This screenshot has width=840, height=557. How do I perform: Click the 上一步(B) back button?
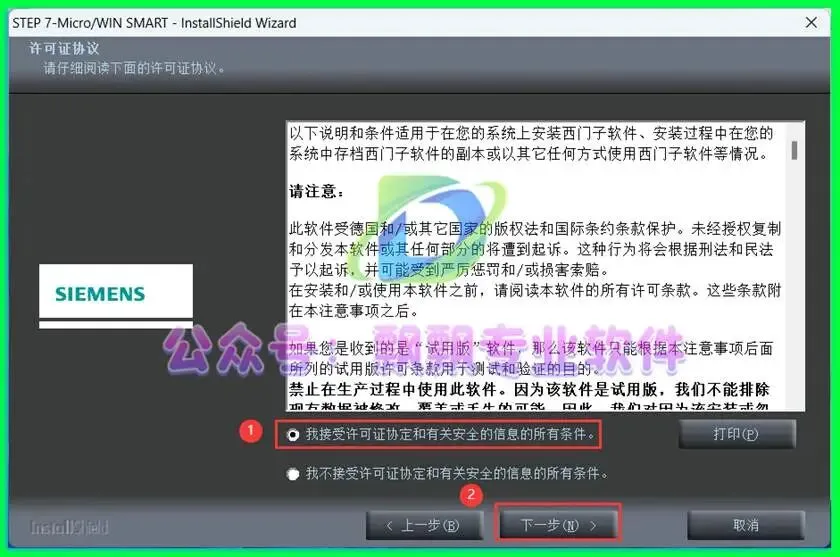pos(424,525)
